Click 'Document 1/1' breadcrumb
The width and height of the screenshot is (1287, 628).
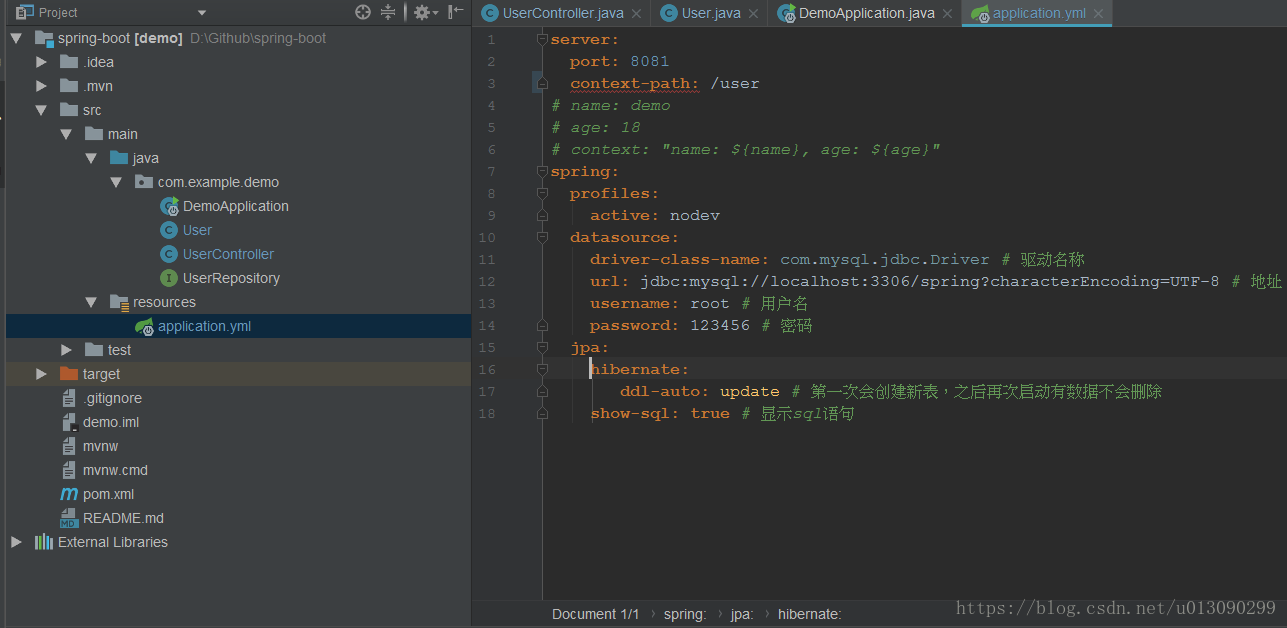[x=595, y=614]
